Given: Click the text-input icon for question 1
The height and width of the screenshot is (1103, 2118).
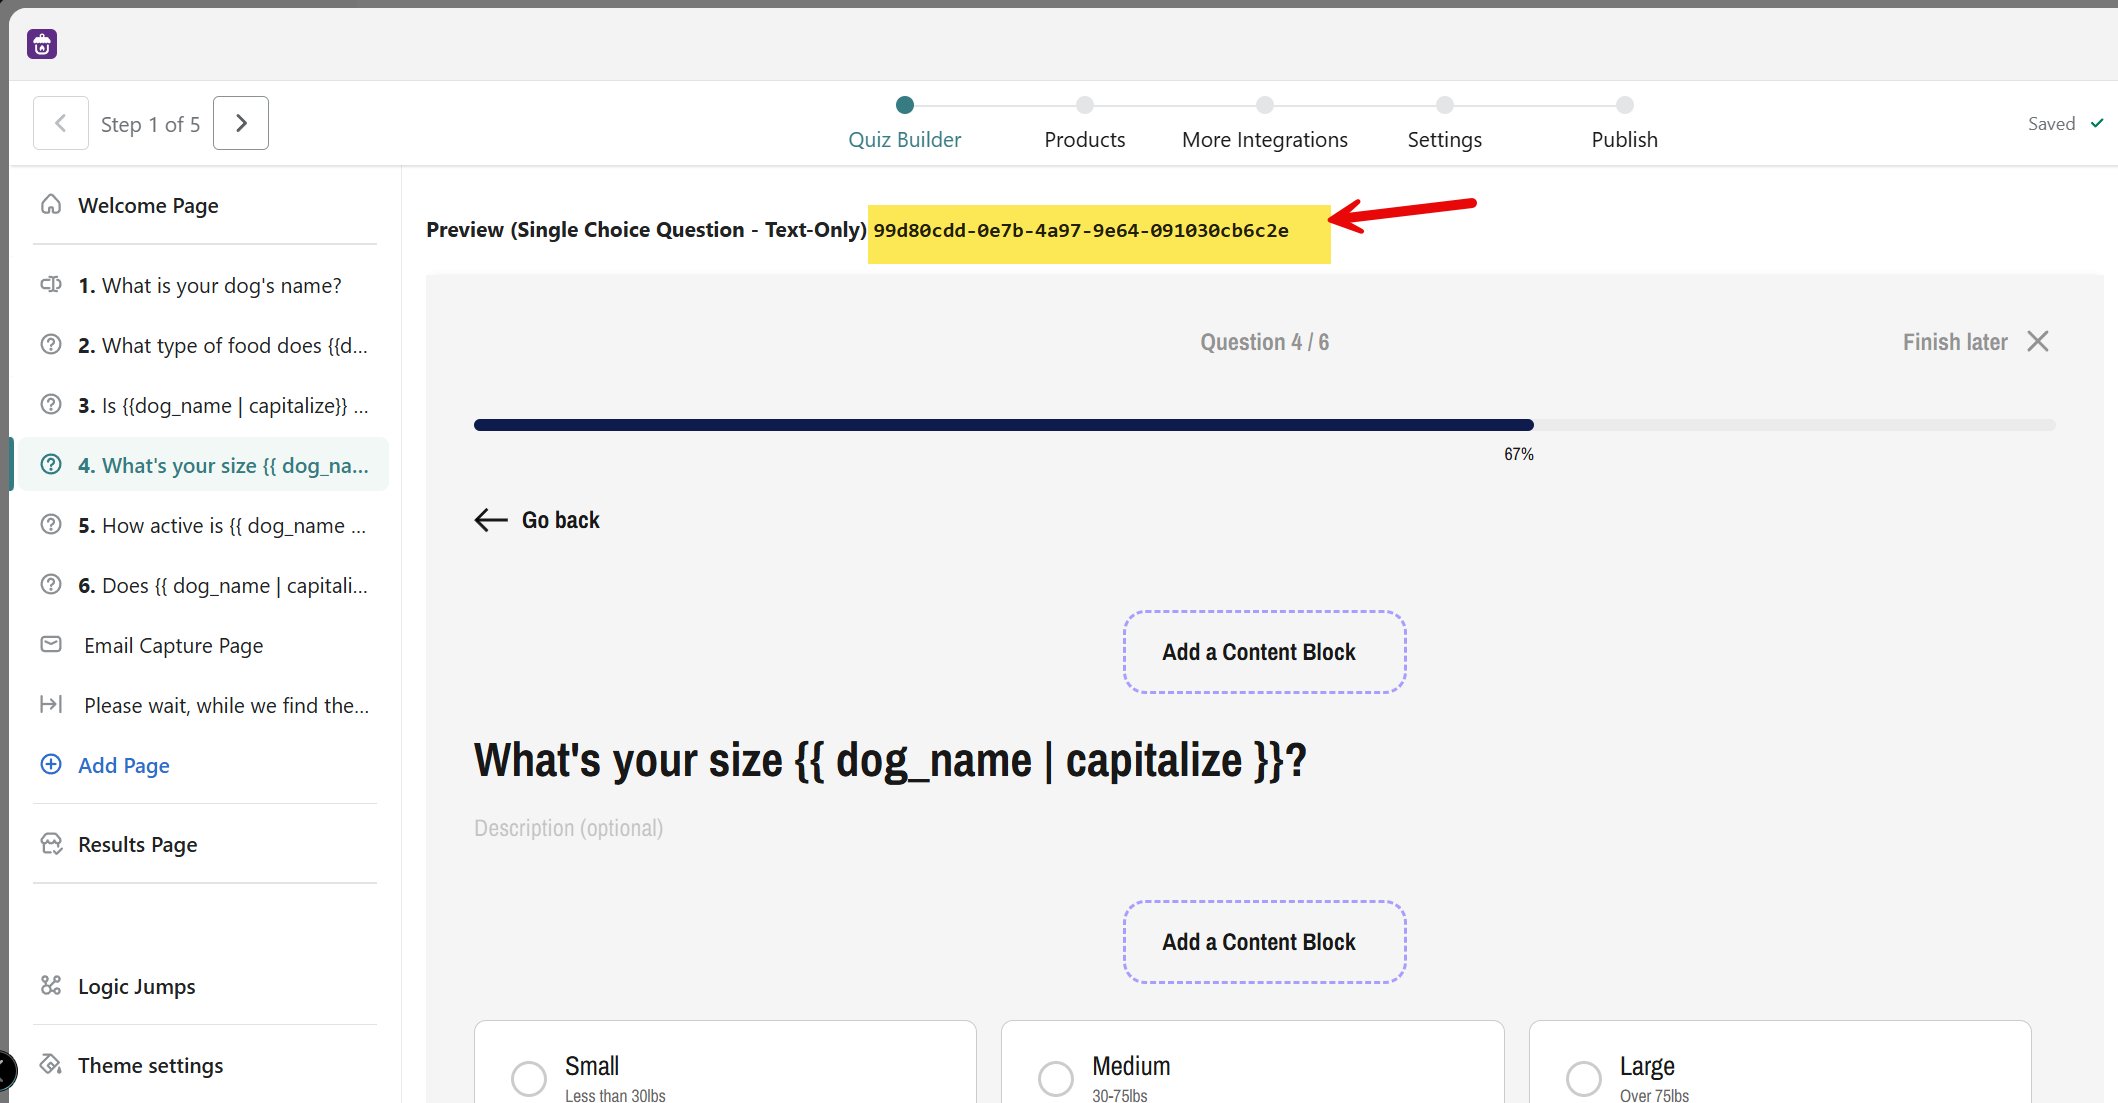Looking at the screenshot, I should (x=51, y=285).
